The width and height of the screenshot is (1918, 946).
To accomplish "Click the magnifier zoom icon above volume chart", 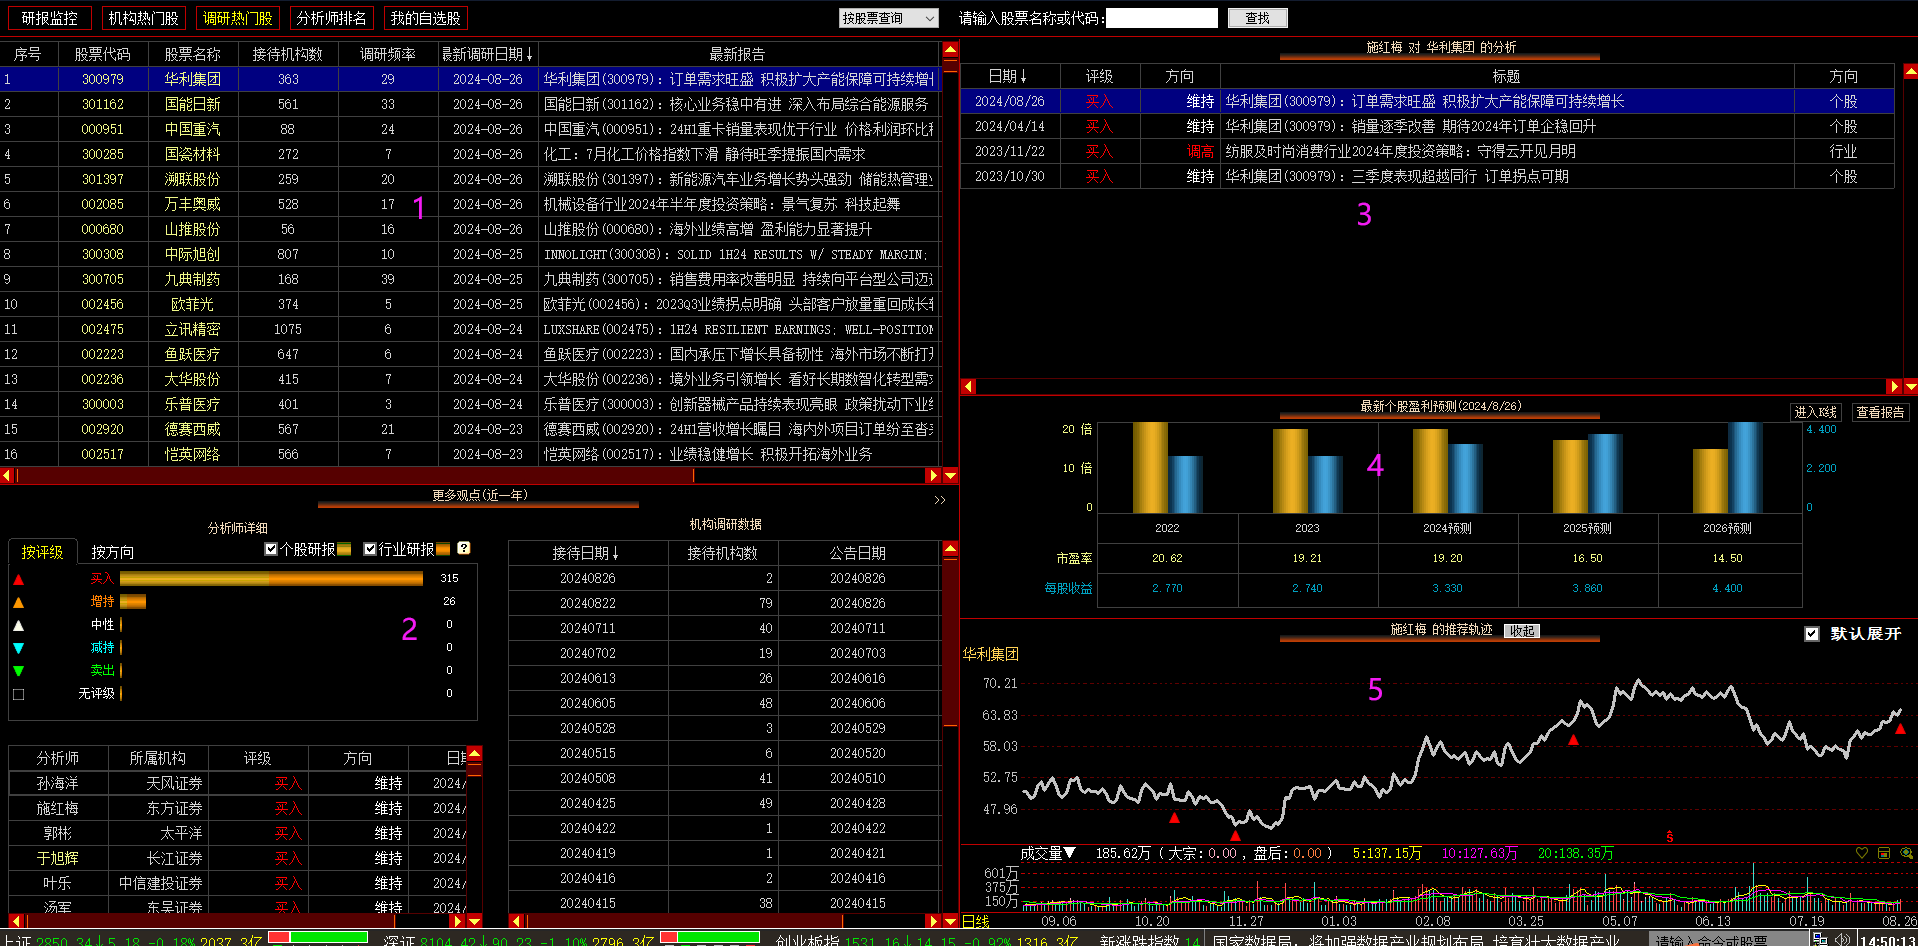I will (x=1906, y=853).
